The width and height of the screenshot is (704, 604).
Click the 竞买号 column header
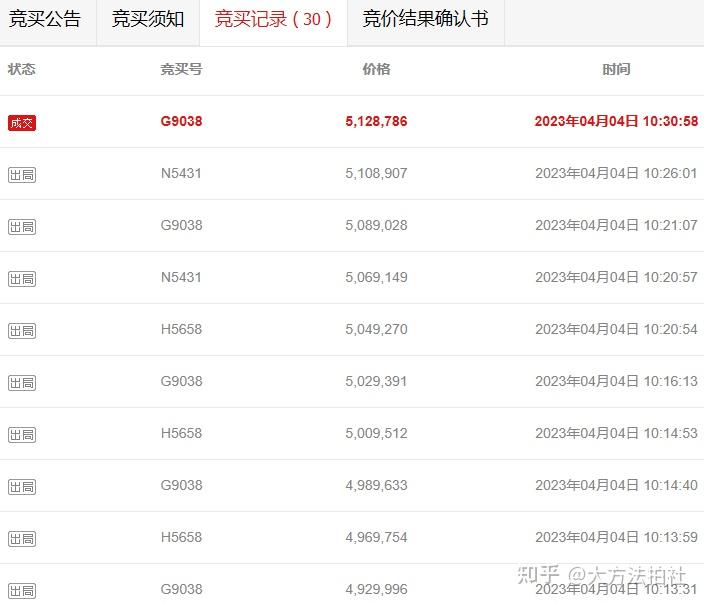[x=181, y=69]
